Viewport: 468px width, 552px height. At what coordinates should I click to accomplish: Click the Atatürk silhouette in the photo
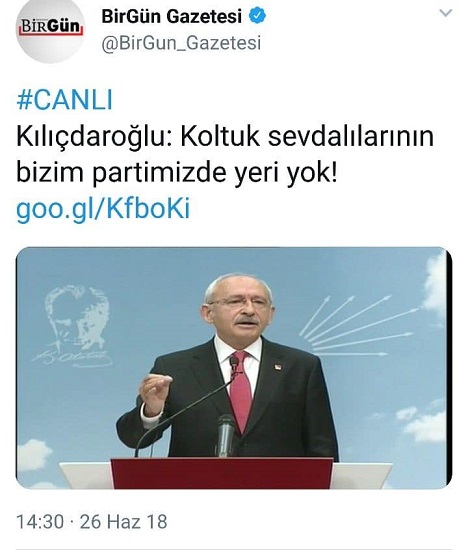[75, 315]
